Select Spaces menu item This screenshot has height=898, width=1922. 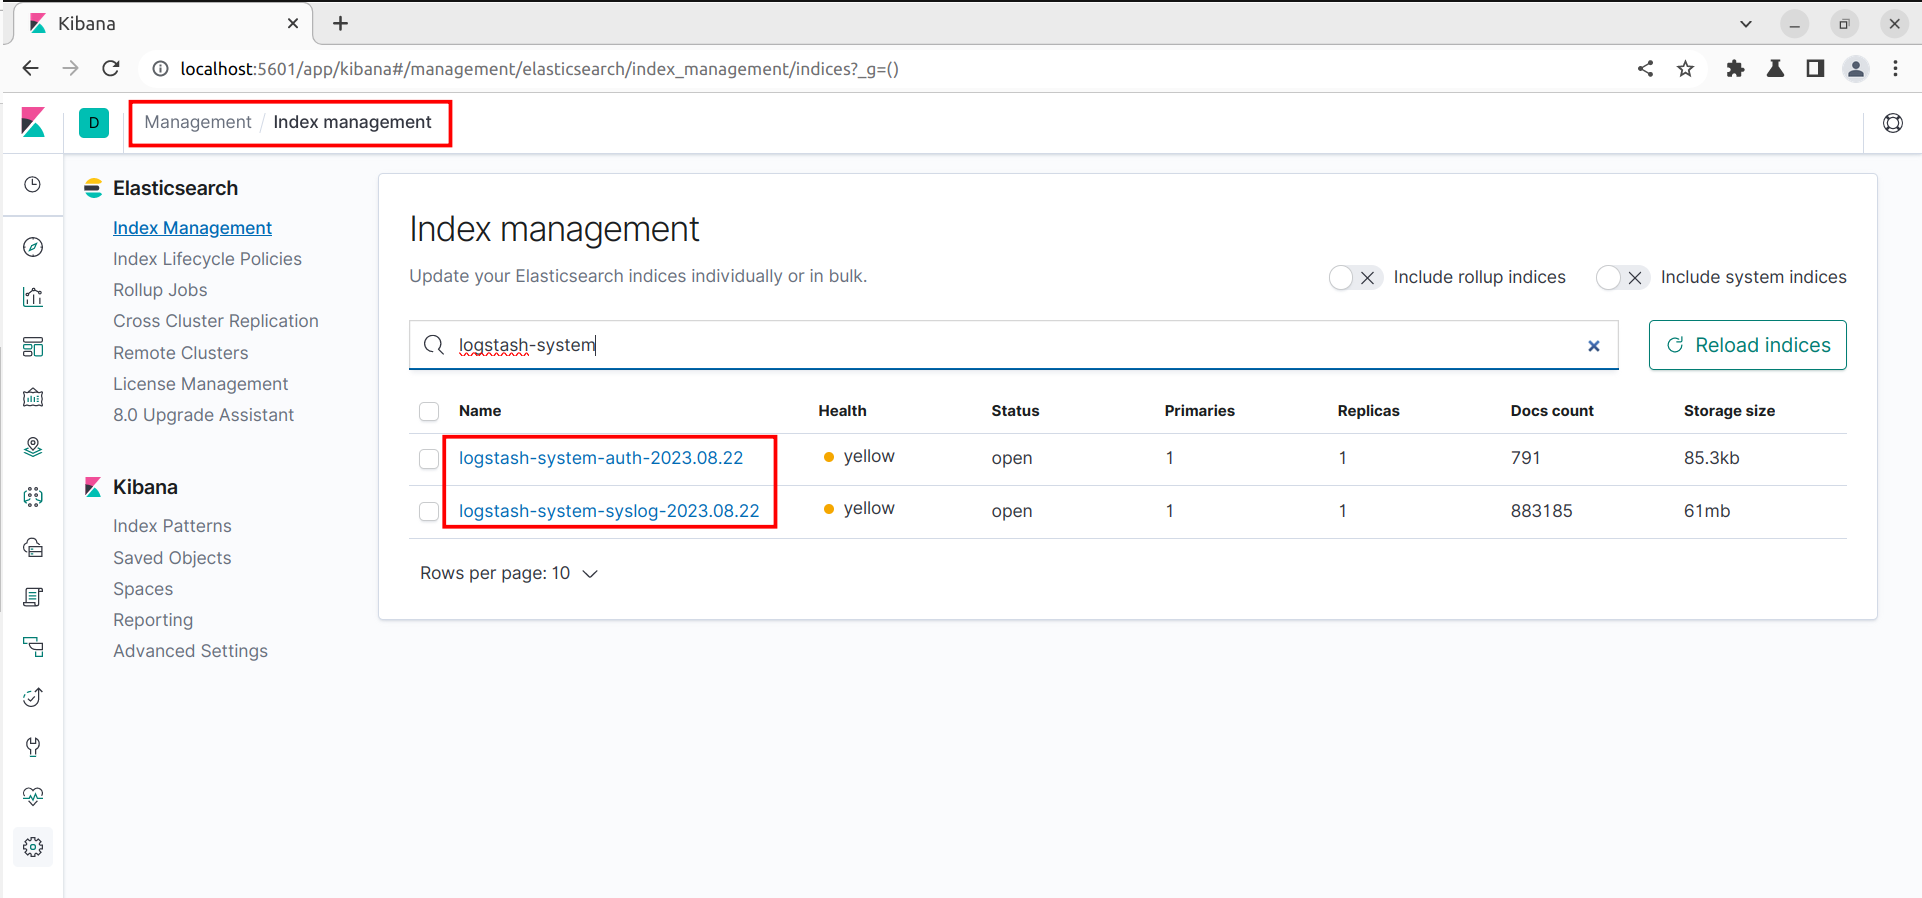click(143, 589)
